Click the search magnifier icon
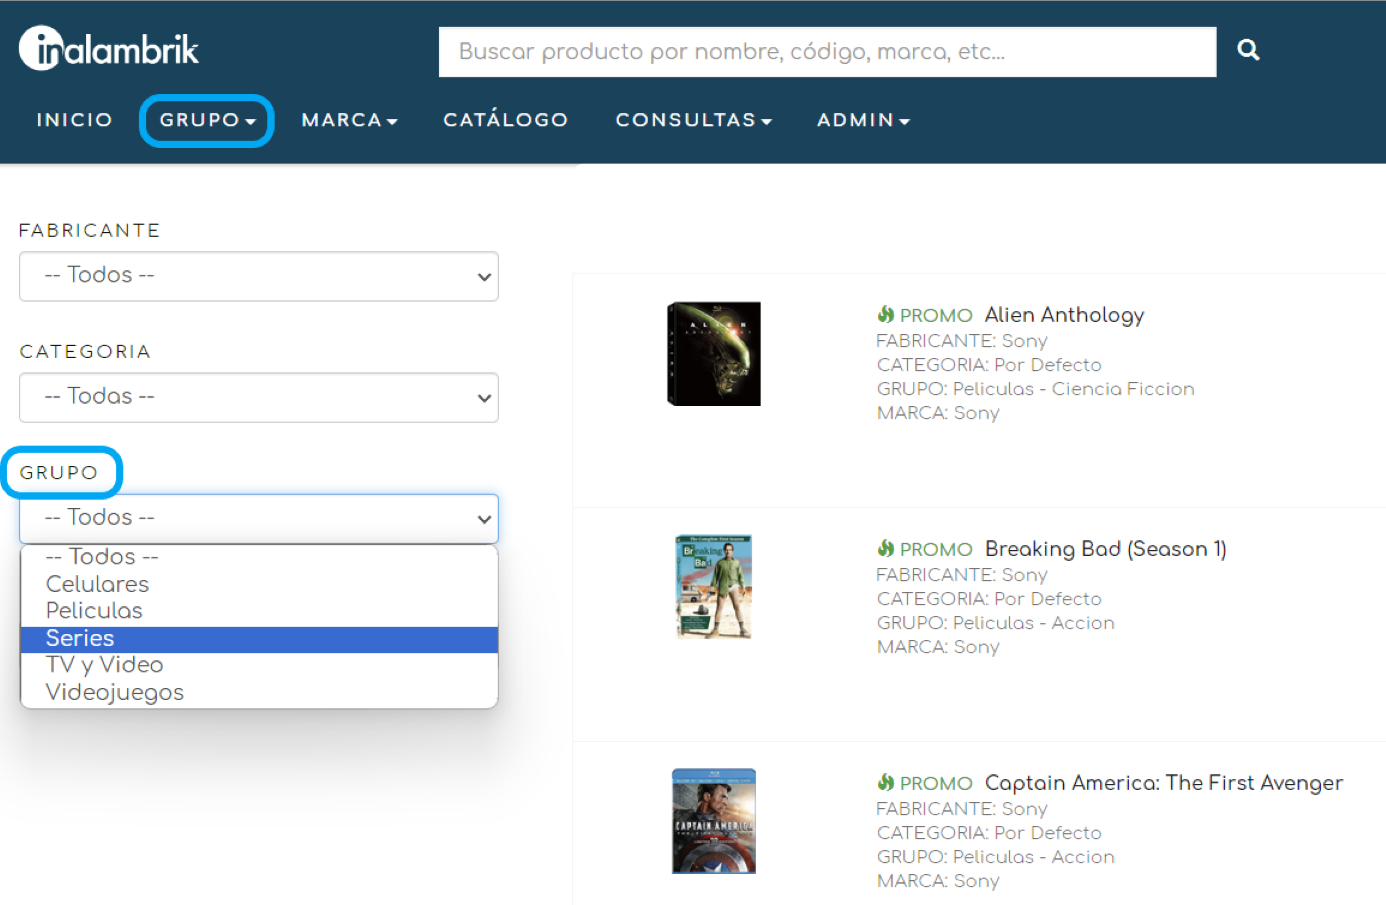The height and width of the screenshot is (905, 1386). tap(1248, 50)
